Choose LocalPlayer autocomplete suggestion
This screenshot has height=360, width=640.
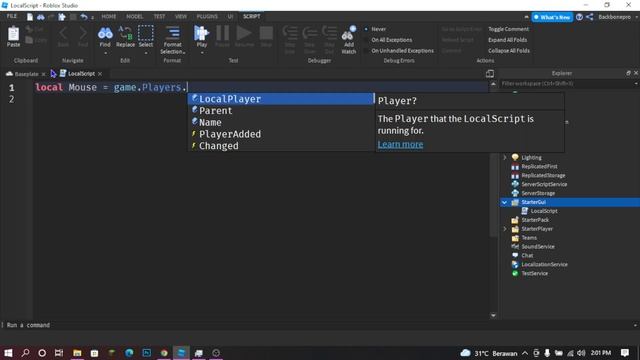(281, 99)
